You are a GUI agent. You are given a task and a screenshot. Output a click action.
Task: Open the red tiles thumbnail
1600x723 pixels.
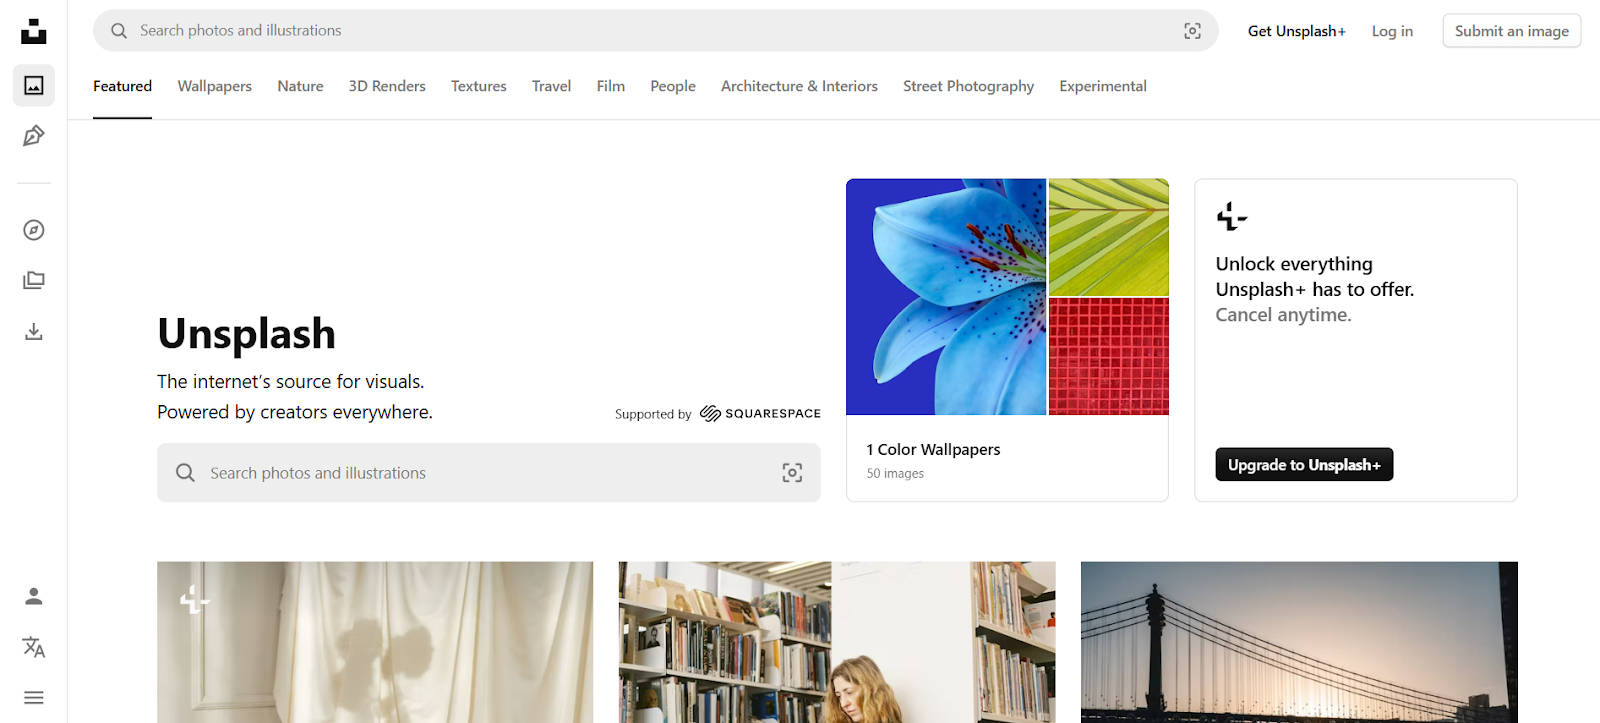pos(1109,356)
